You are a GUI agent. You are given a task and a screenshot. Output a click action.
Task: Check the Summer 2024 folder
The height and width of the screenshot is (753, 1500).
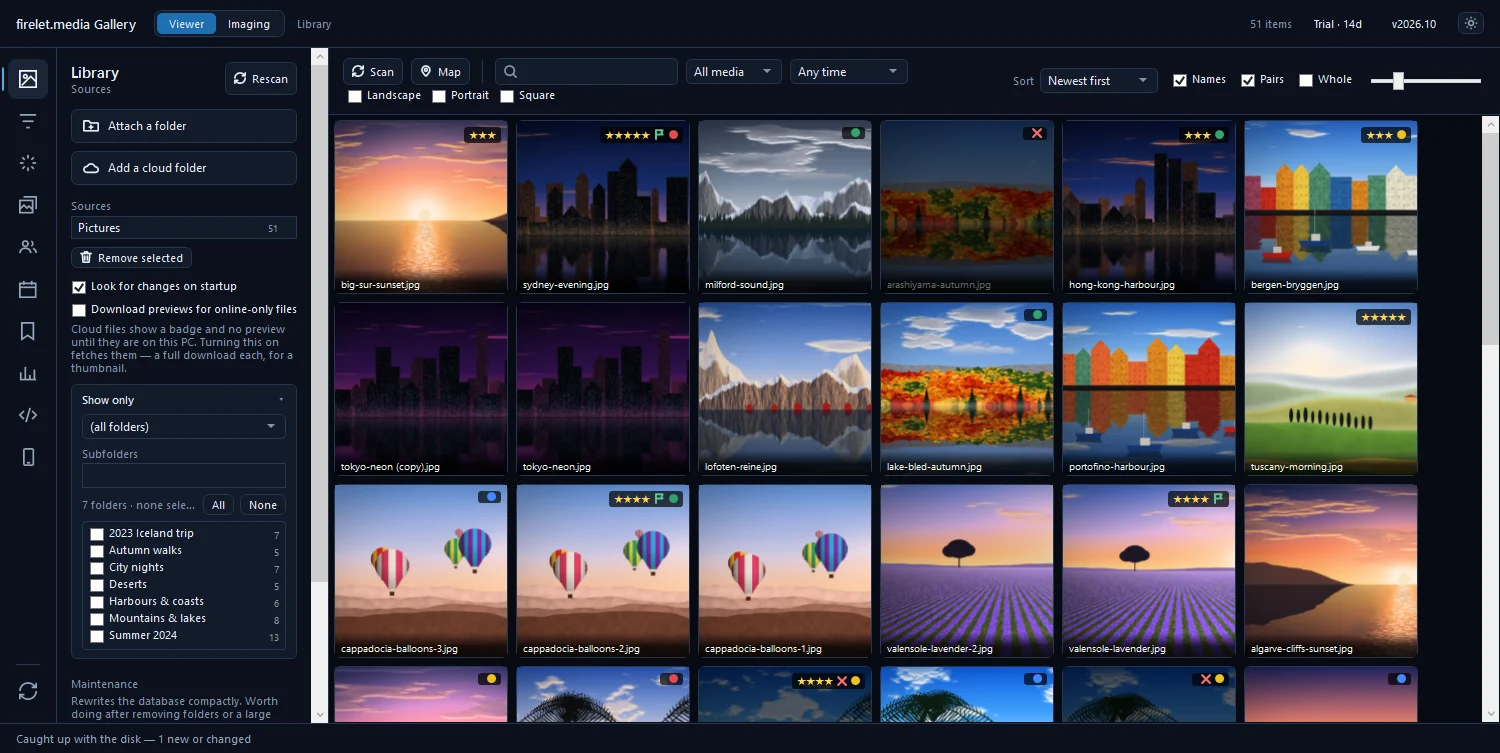[97, 636]
